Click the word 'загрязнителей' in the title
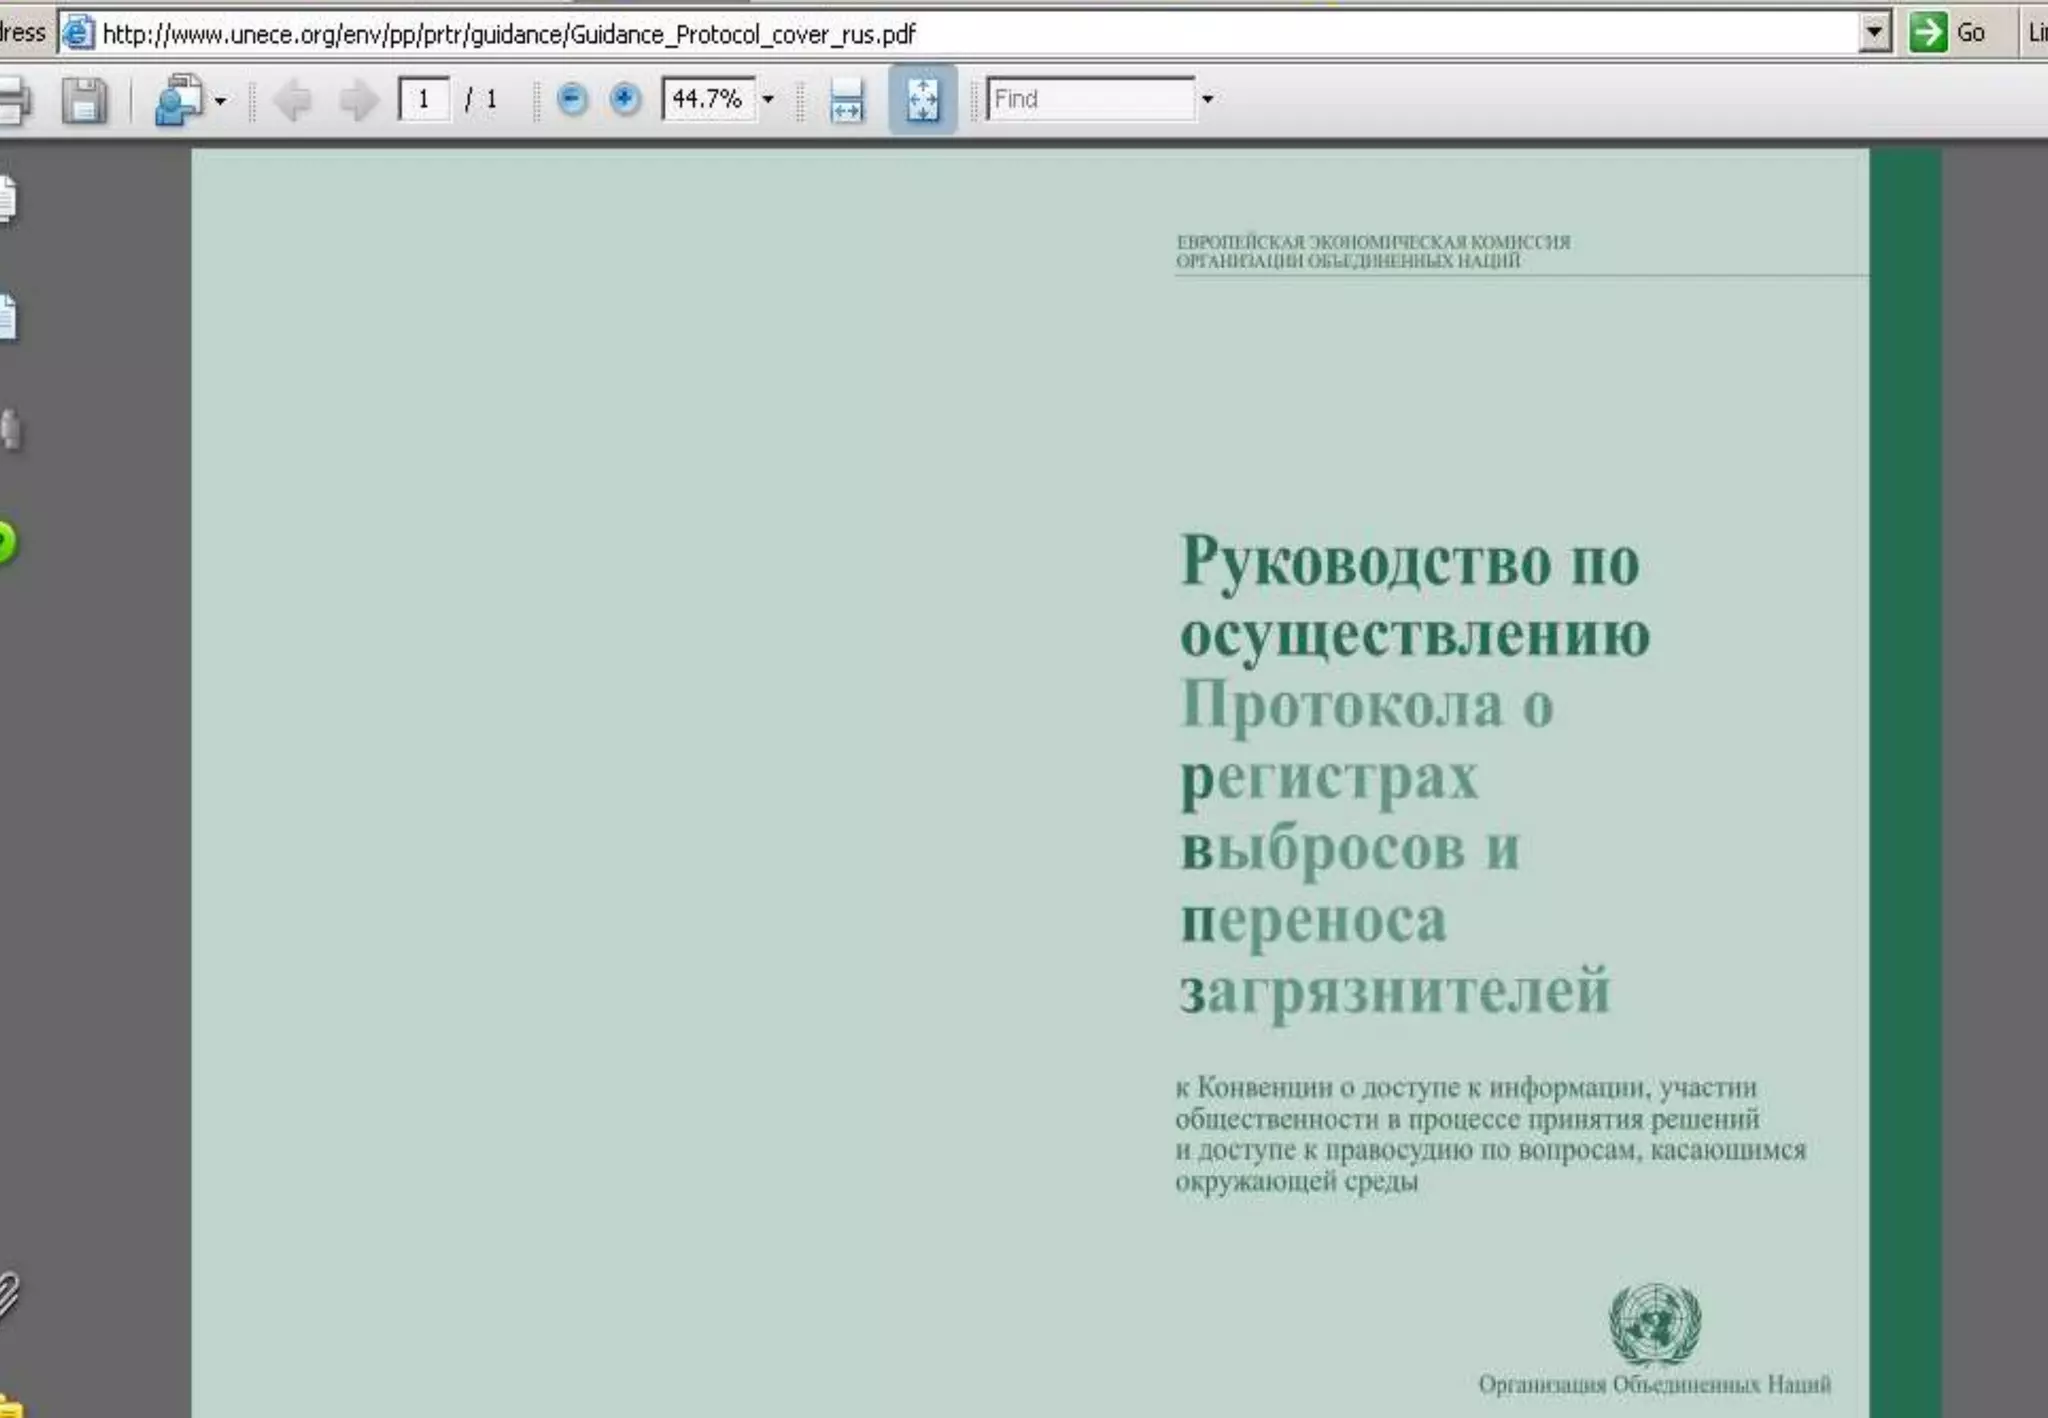2048x1418 pixels. [1395, 991]
